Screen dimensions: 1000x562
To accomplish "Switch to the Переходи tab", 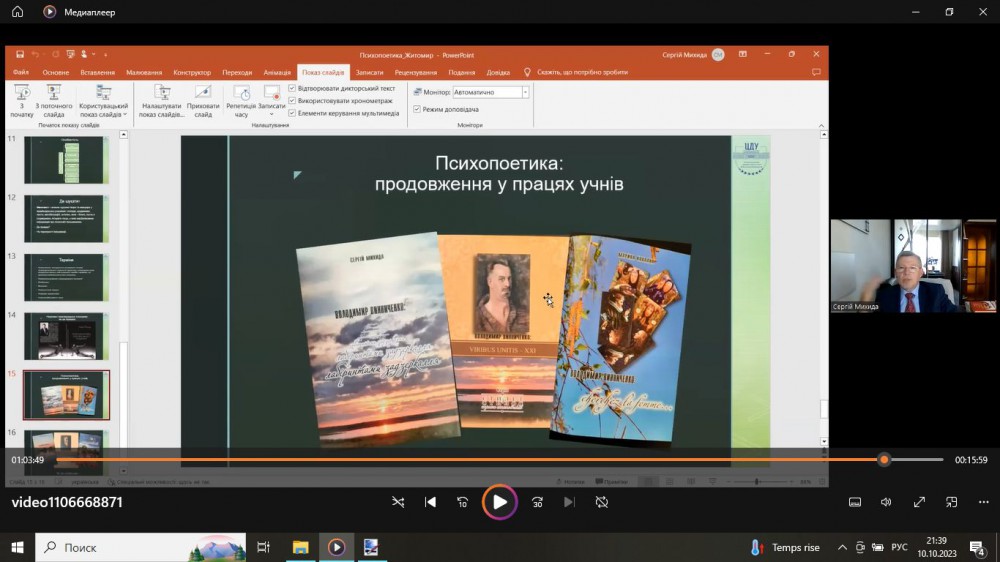I will [x=237, y=72].
